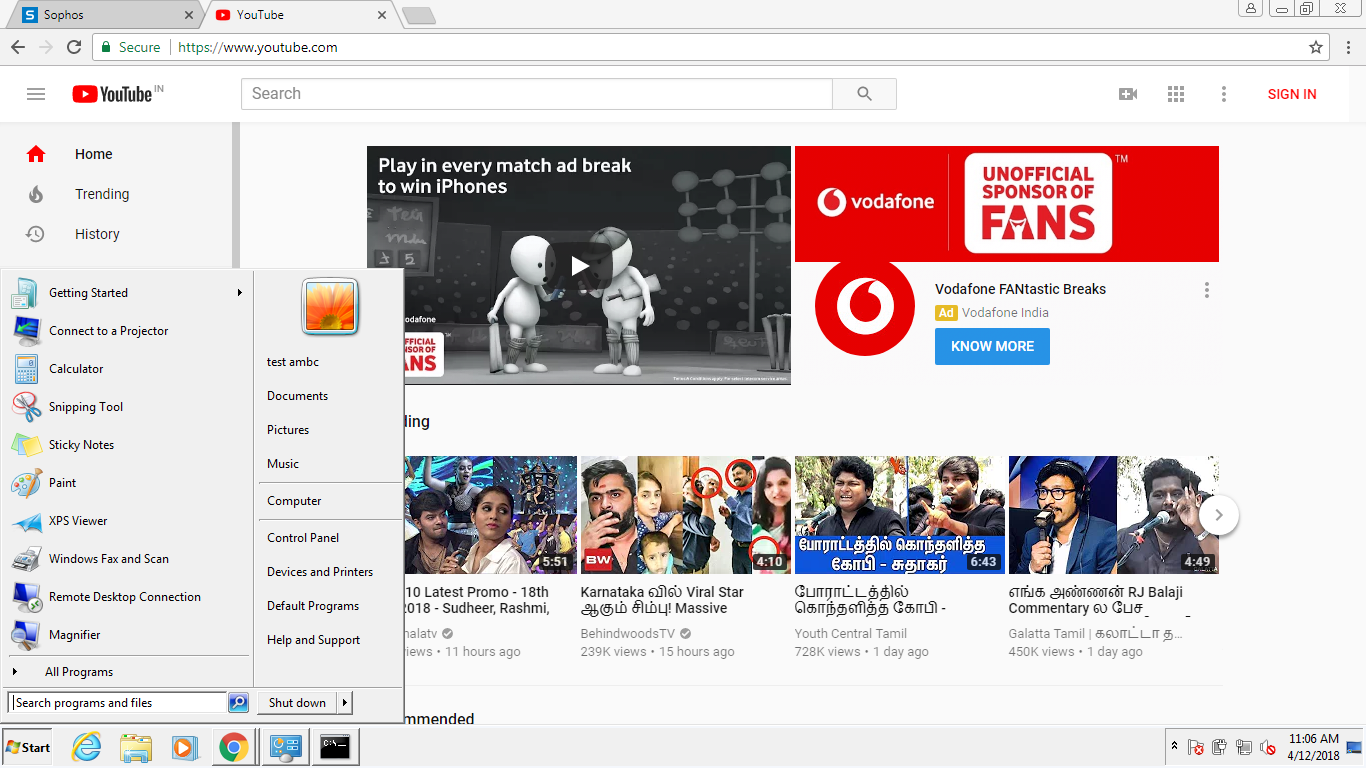
Task: Open a new Chrome tab
Action: tap(418, 15)
